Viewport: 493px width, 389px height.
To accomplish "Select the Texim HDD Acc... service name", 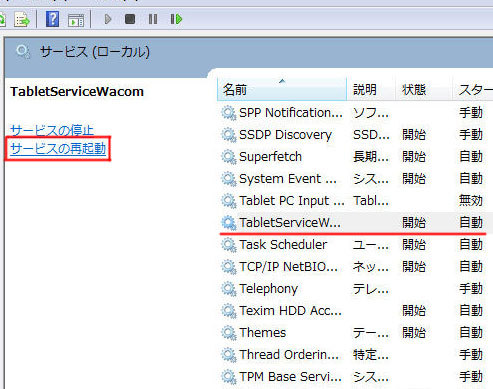I will pos(290,311).
